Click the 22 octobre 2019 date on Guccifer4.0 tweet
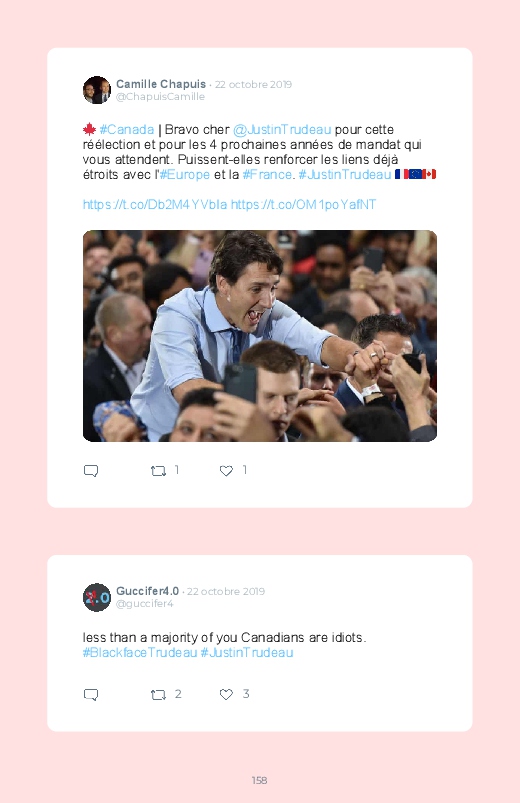The image size is (520, 803). click(226, 591)
